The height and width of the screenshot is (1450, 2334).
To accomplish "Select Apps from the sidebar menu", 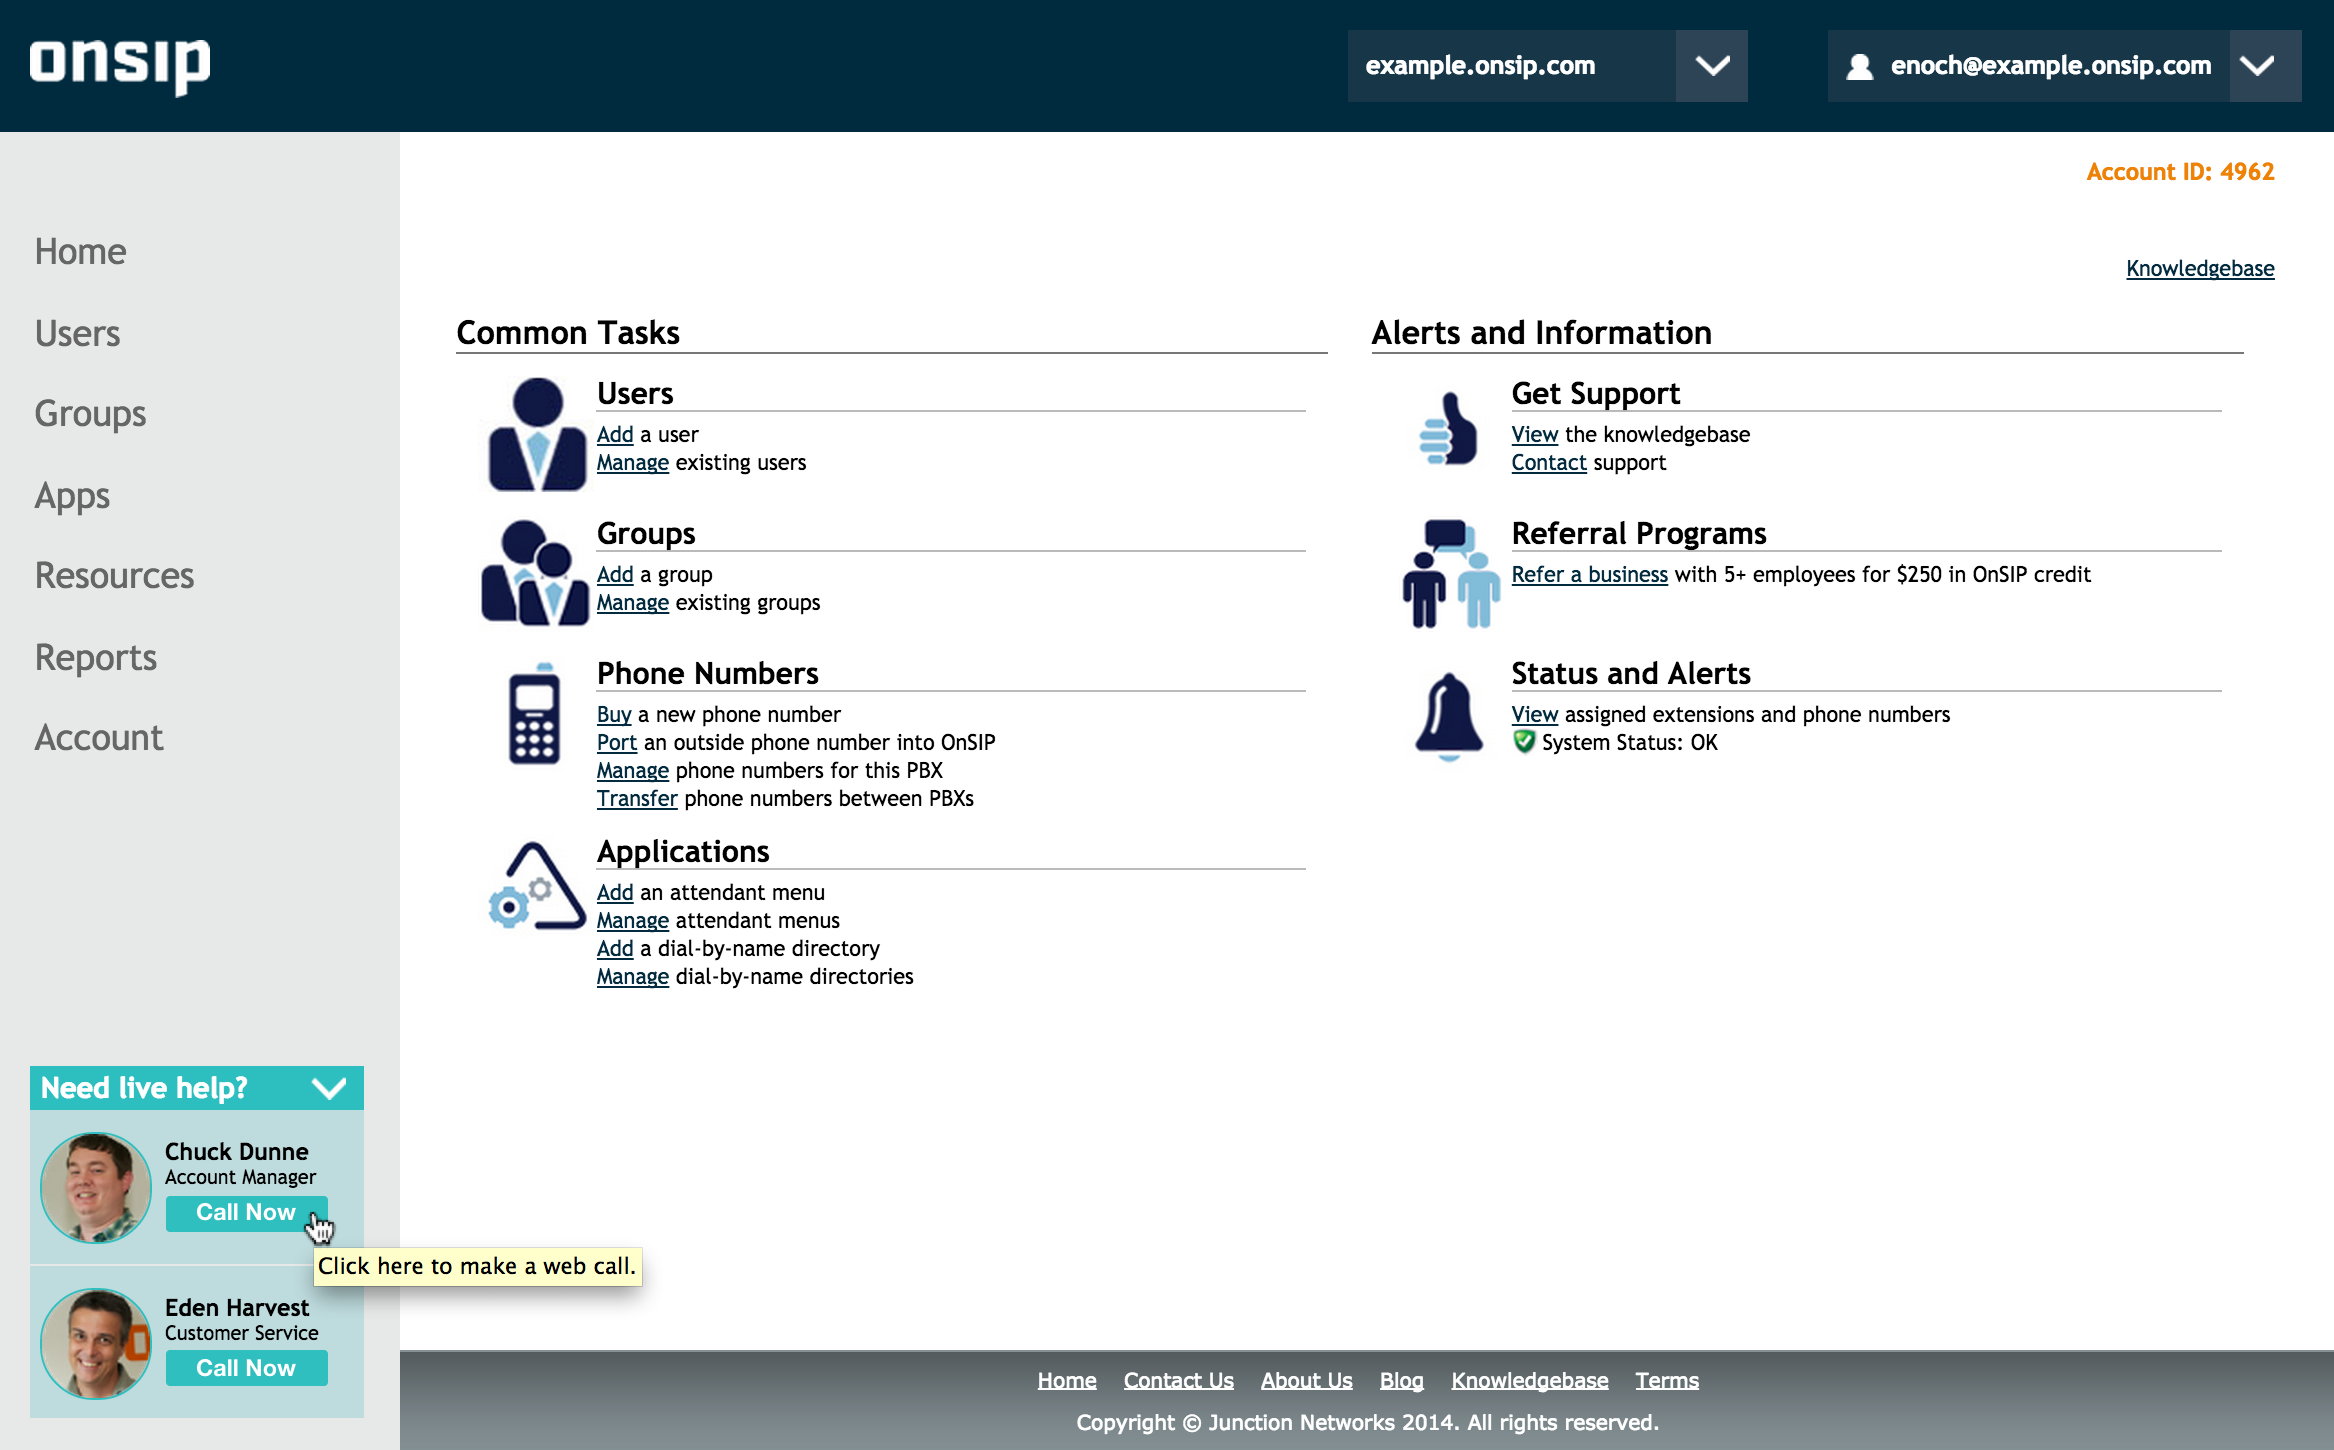I will 72,496.
